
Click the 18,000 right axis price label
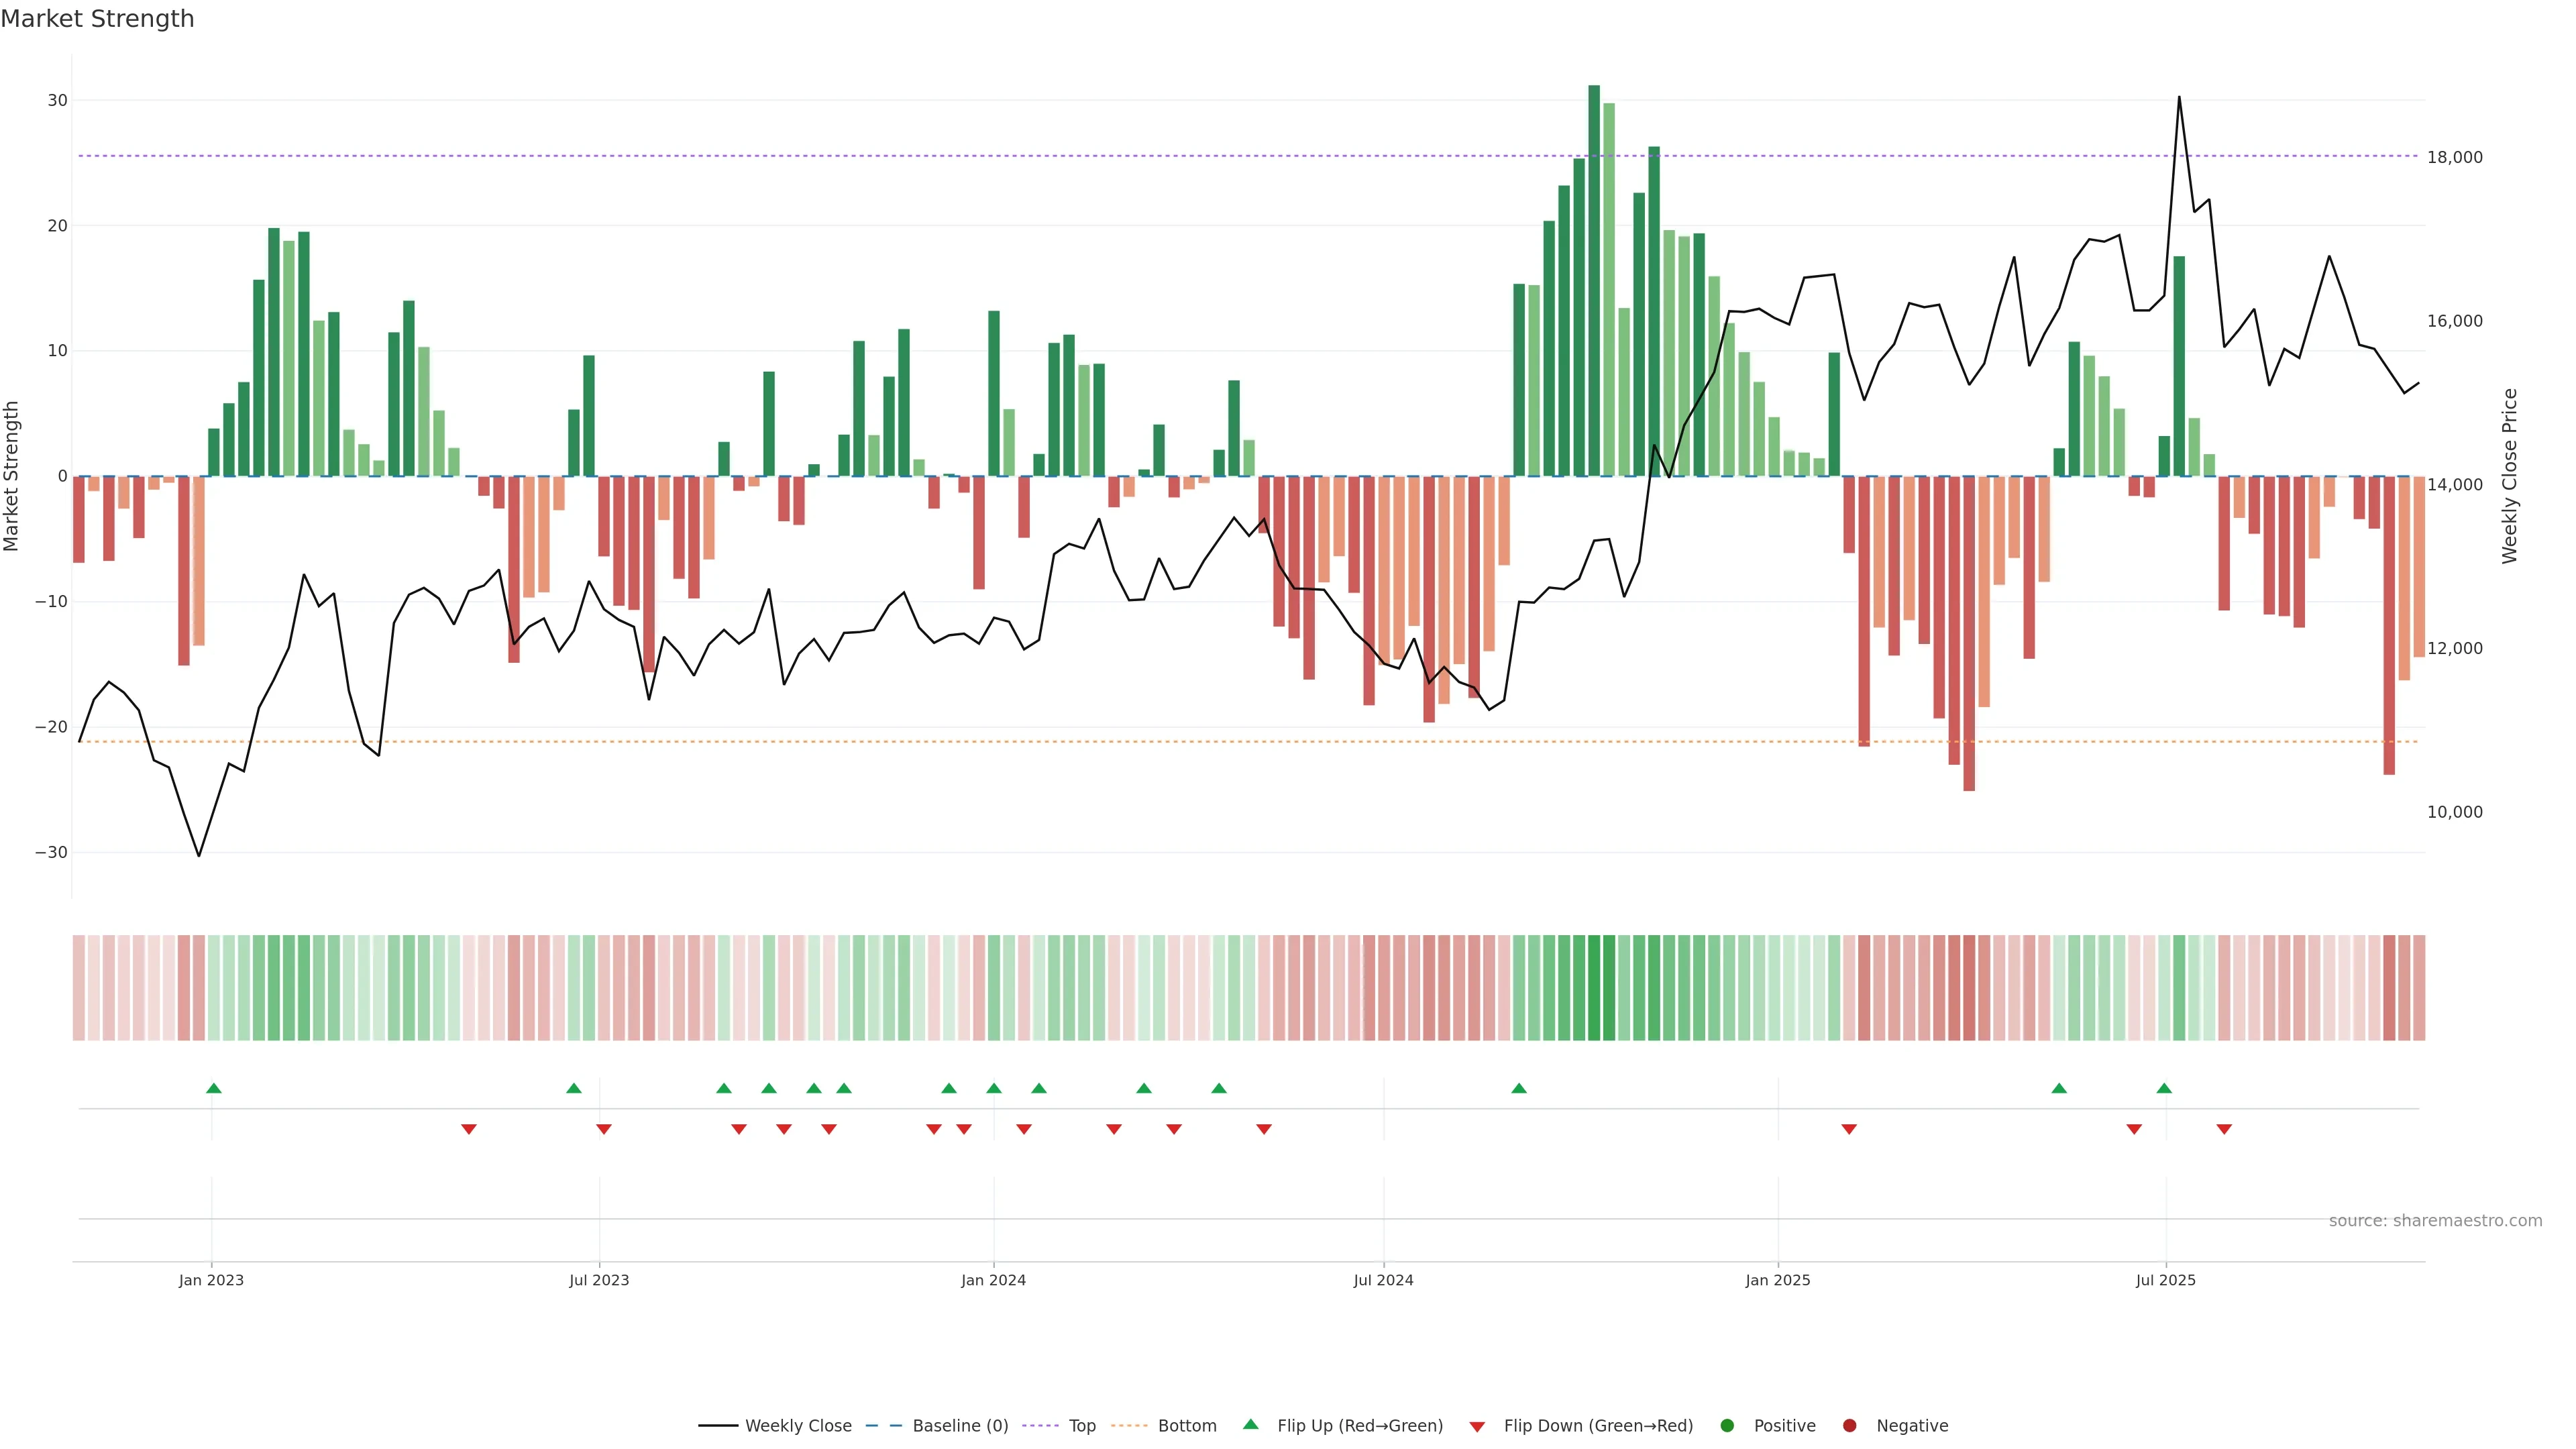click(2454, 157)
